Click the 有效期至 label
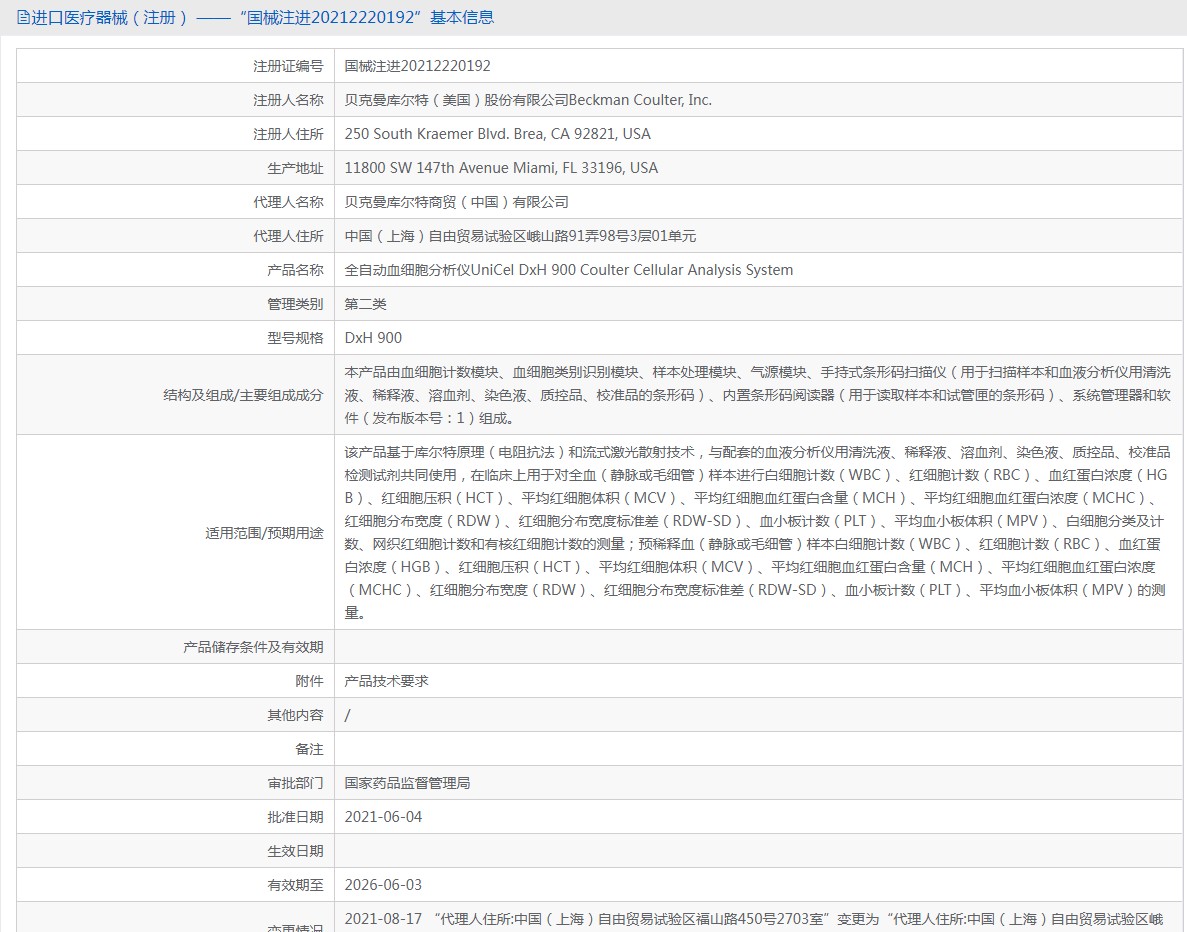 coord(295,886)
